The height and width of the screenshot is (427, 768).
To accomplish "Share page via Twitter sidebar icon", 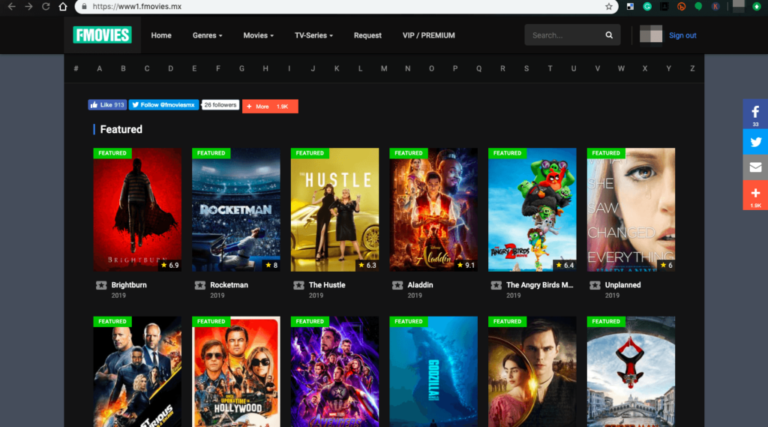I will tap(755, 141).
